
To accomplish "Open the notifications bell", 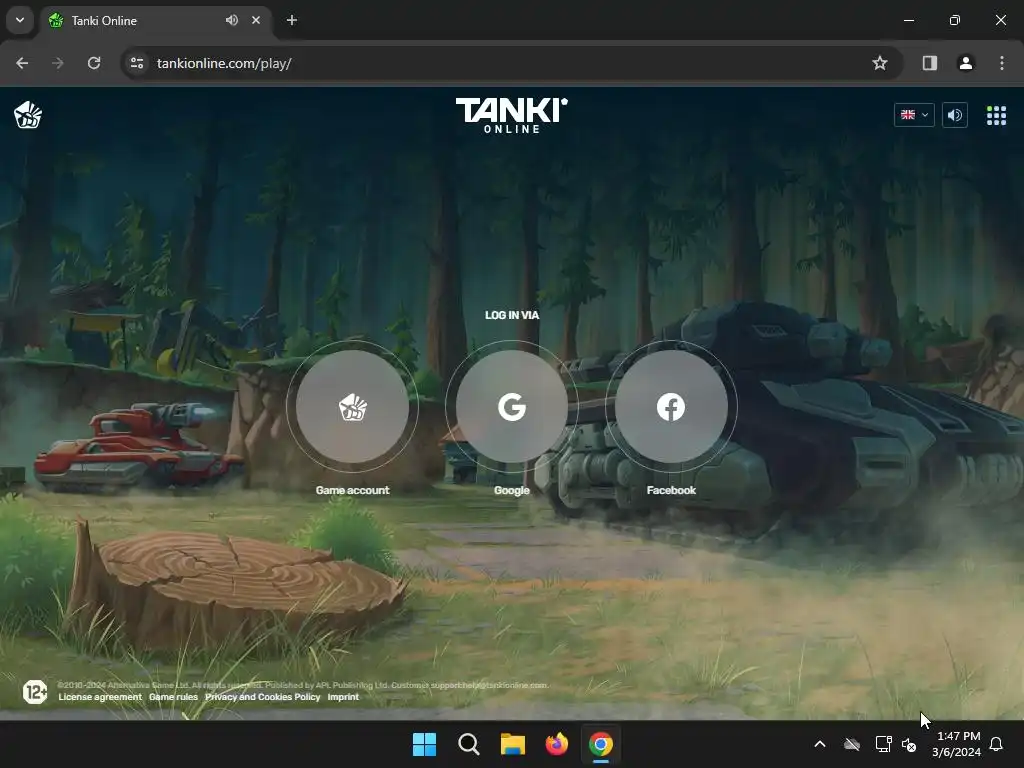I will point(997,744).
